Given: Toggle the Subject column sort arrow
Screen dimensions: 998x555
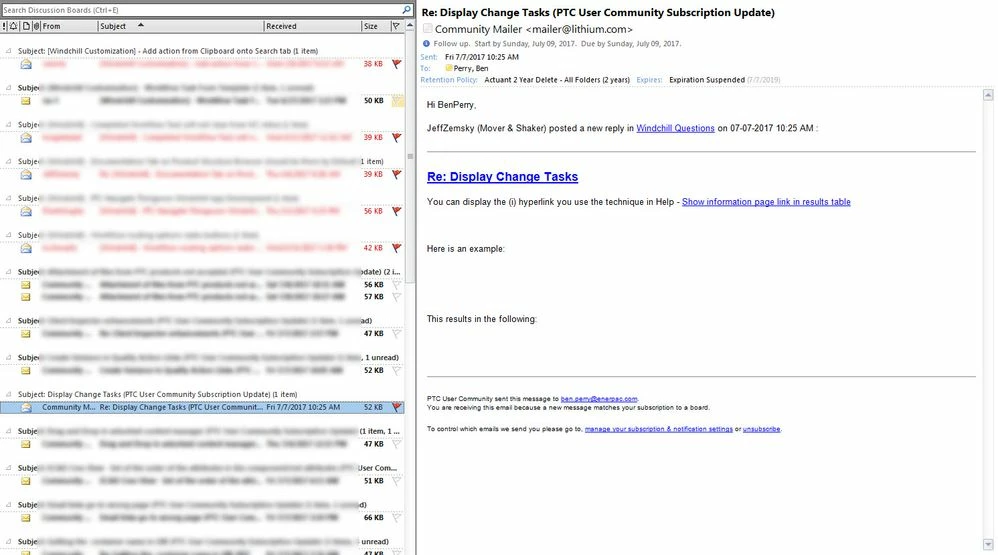Looking at the screenshot, I should coord(141,25).
